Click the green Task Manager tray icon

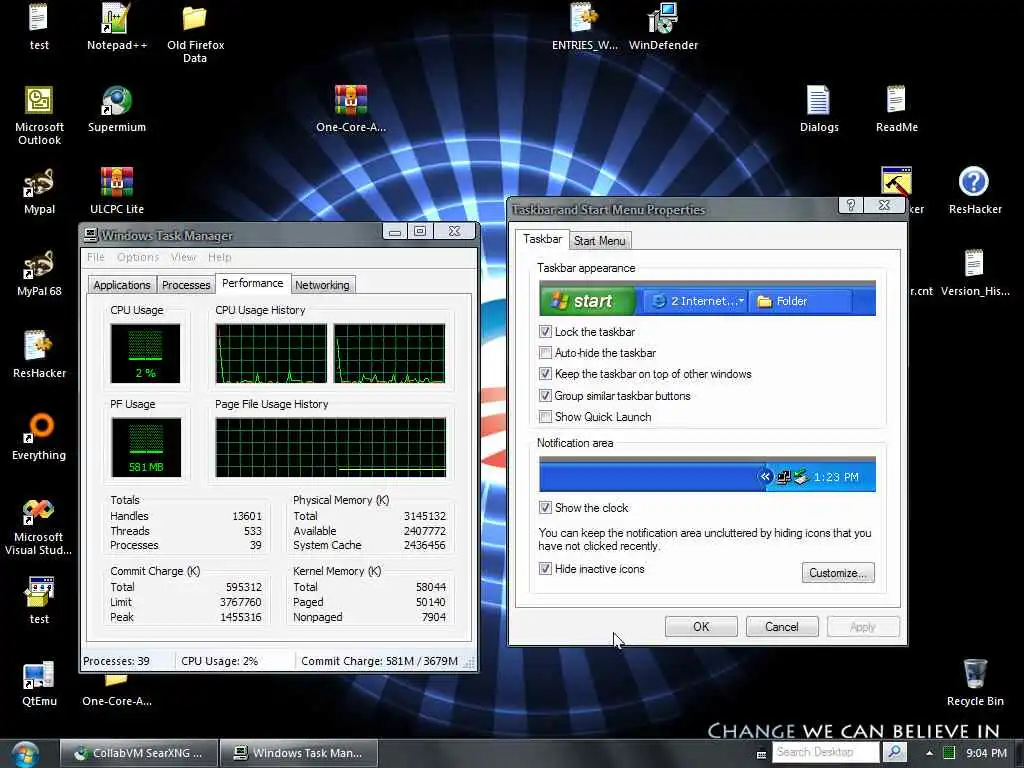950,753
